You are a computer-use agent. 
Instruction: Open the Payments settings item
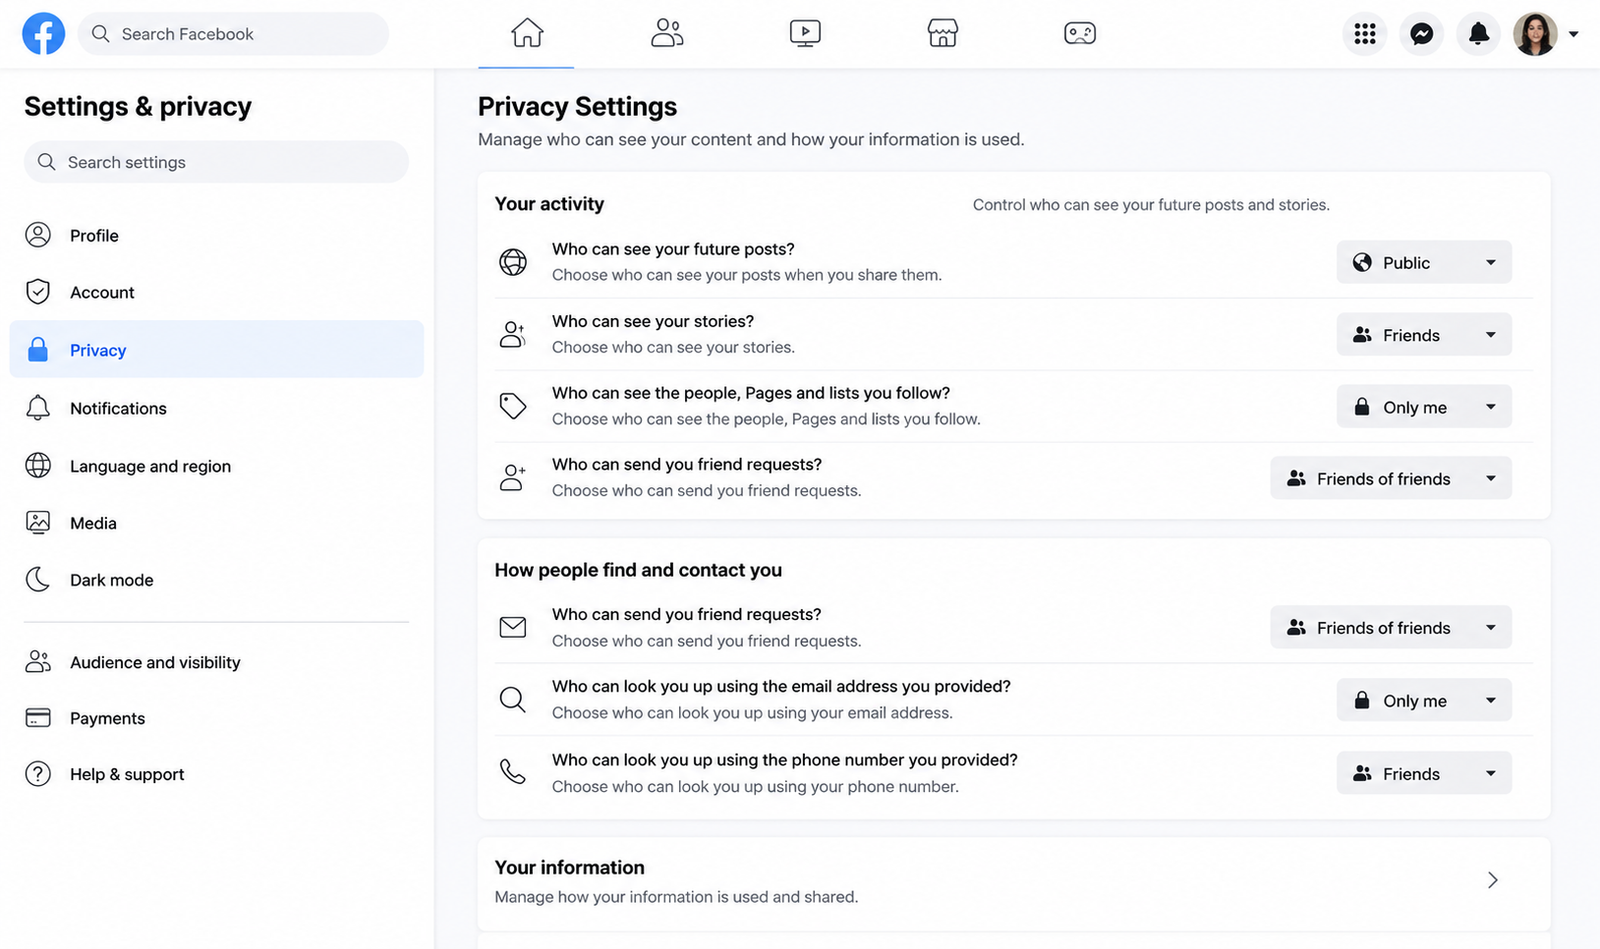click(x=216, y=718)
